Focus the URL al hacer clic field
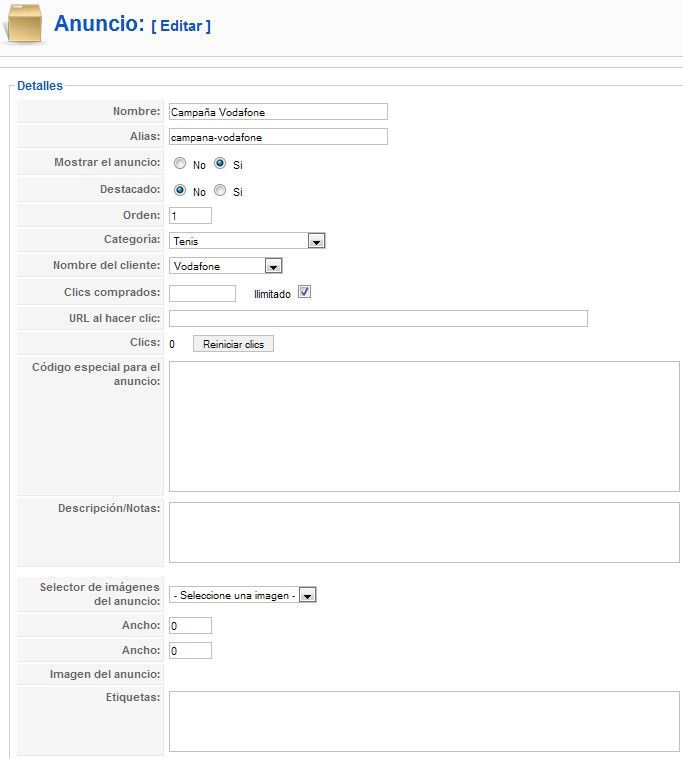This screenshot has width=683, height=758. click(378, 319)
